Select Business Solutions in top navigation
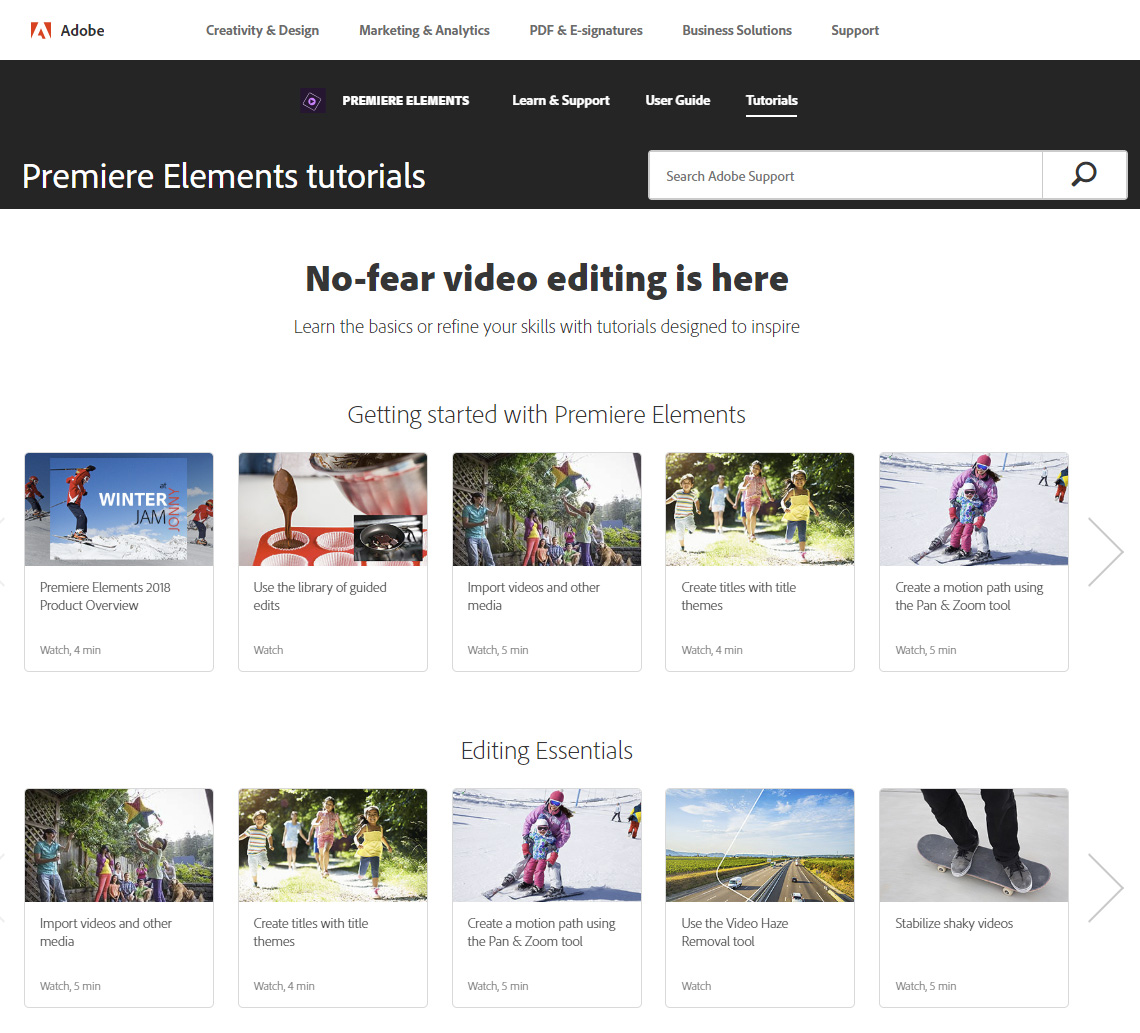1140x1033 pixels. (x=737, y=30)
